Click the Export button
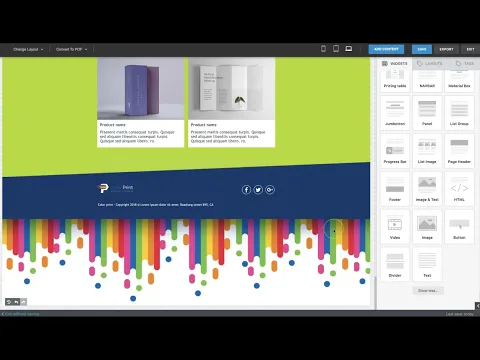Image resolution: width=480 pixels, height=360 pixels. tap(446, 49)
